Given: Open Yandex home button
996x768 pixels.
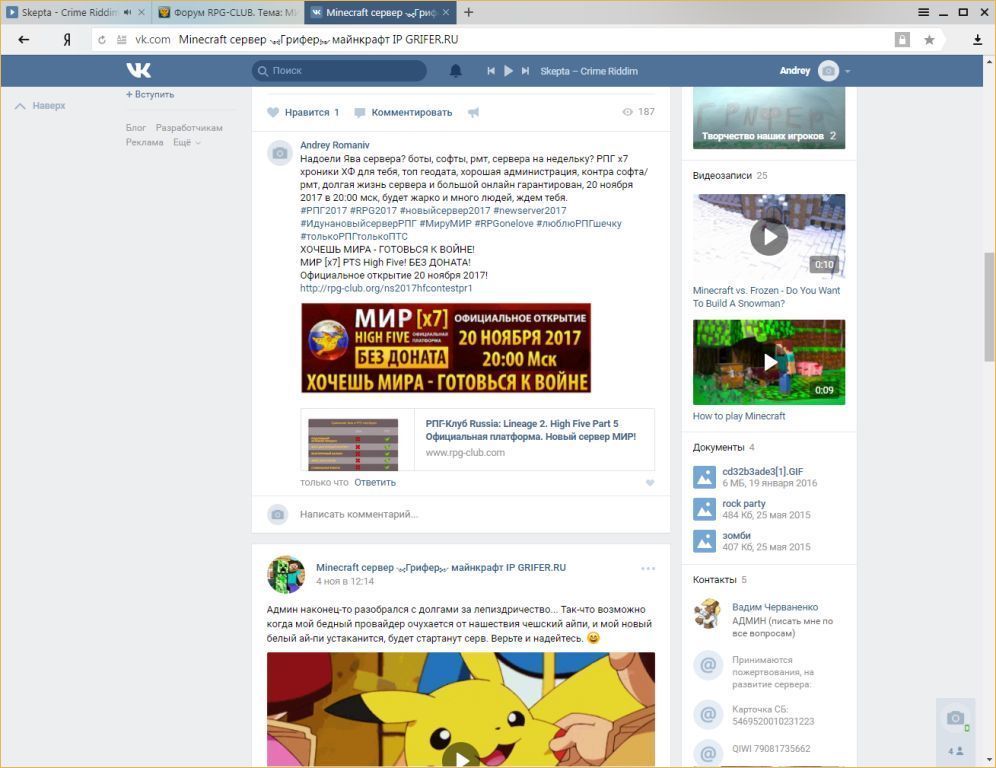Looking at the screenshot, I should point(67,39).
